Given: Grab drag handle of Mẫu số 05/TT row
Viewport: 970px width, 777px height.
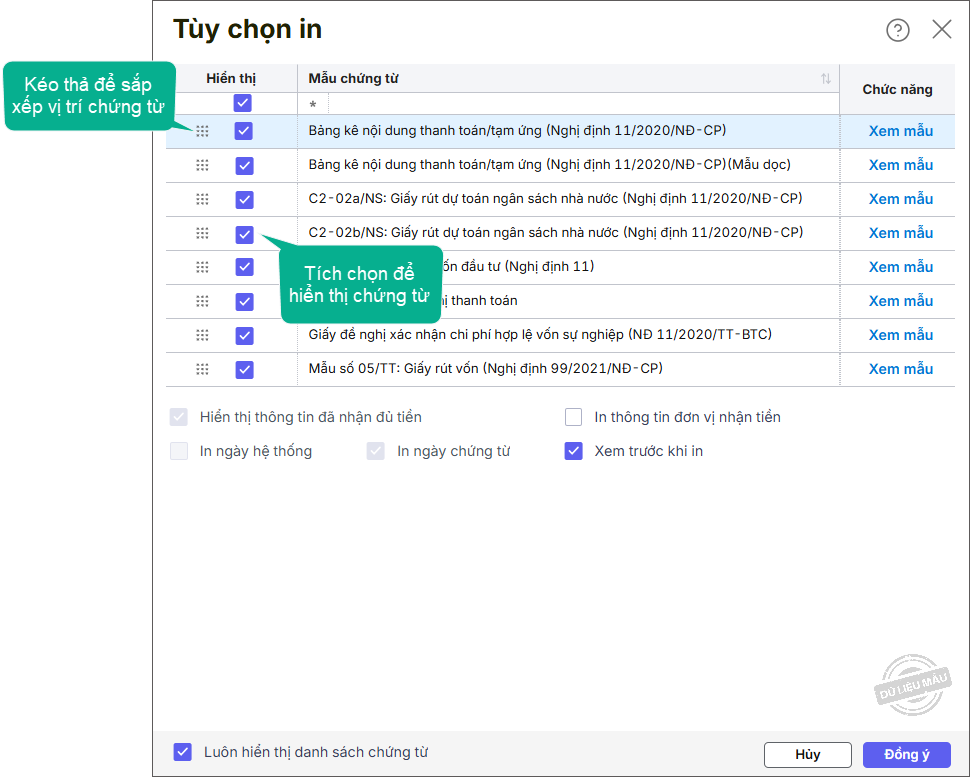Looking at the screenshot, I should [x=202, y=369].
